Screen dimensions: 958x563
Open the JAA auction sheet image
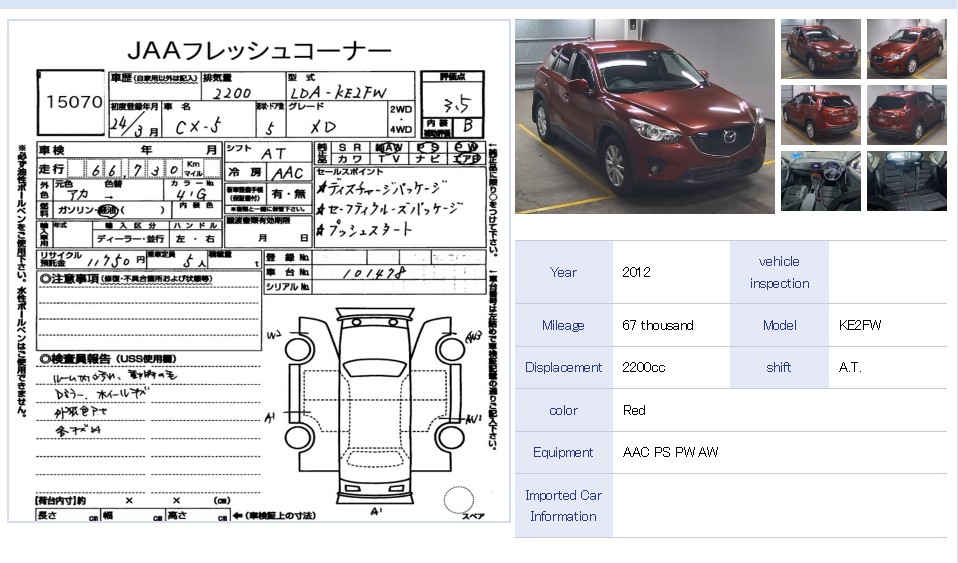point(258,271)
